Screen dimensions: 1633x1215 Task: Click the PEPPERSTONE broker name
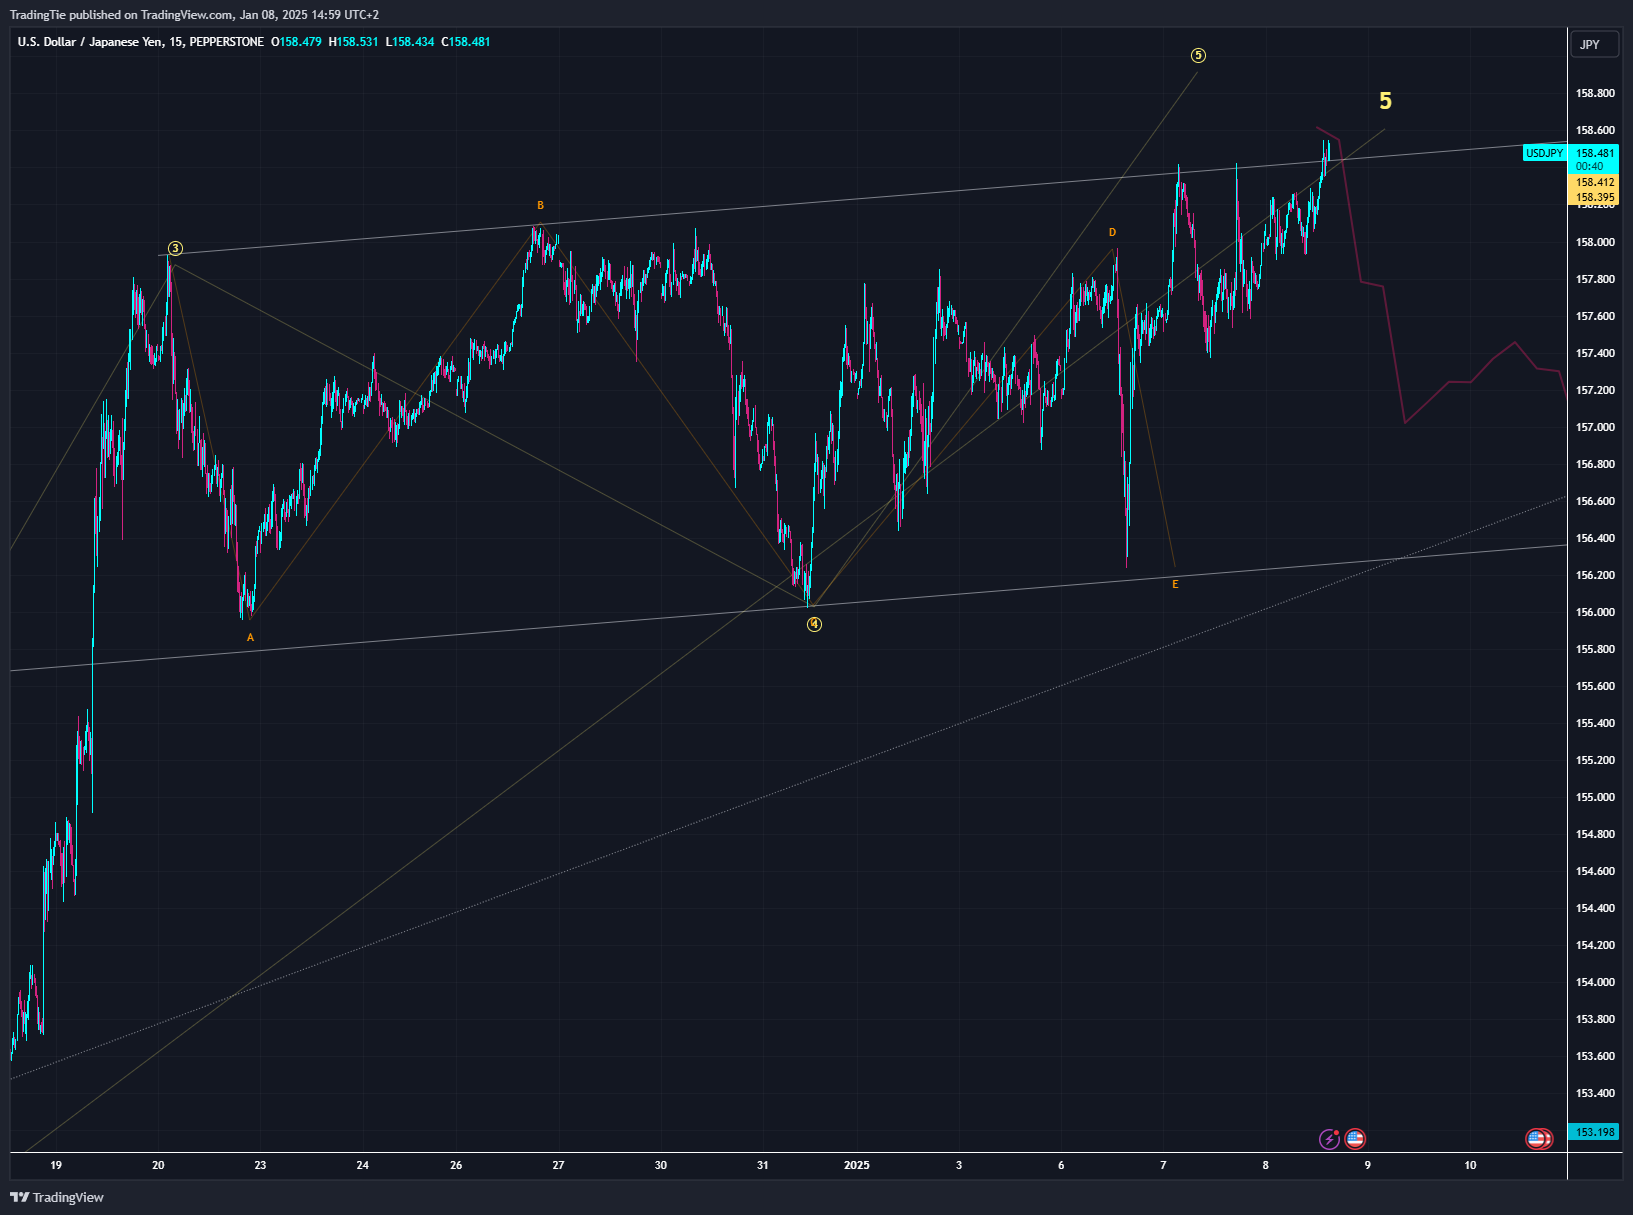[227, 42]
